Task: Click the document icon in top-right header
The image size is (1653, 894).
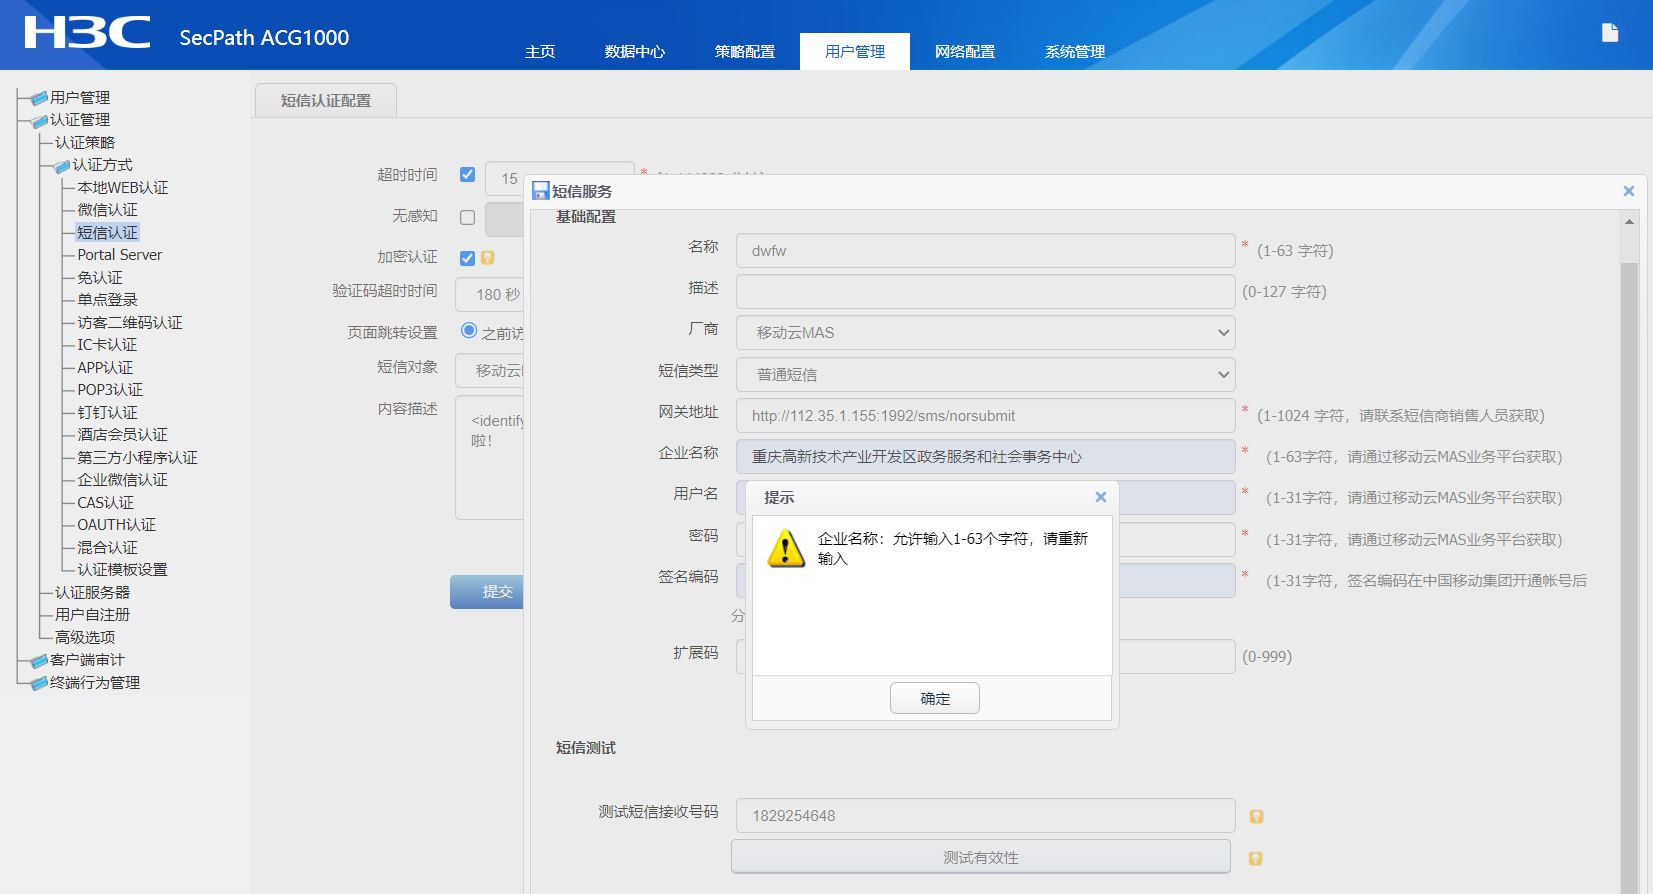Action: pos(1609,33)
